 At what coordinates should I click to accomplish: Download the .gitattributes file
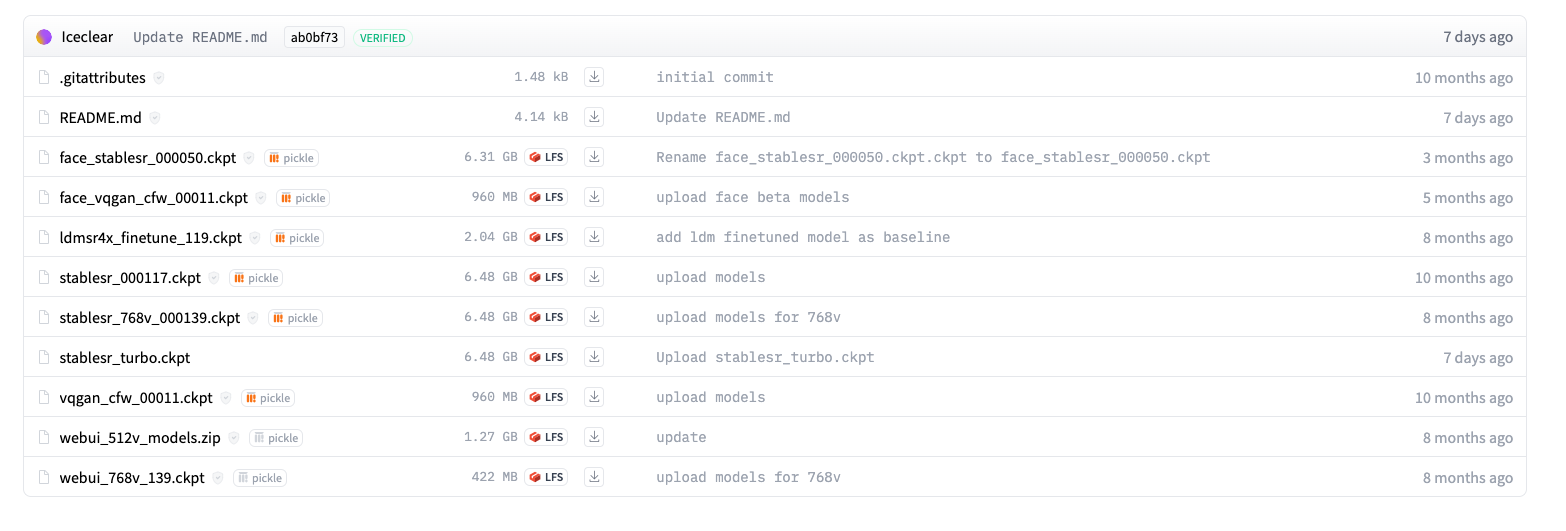click(594, 77)
